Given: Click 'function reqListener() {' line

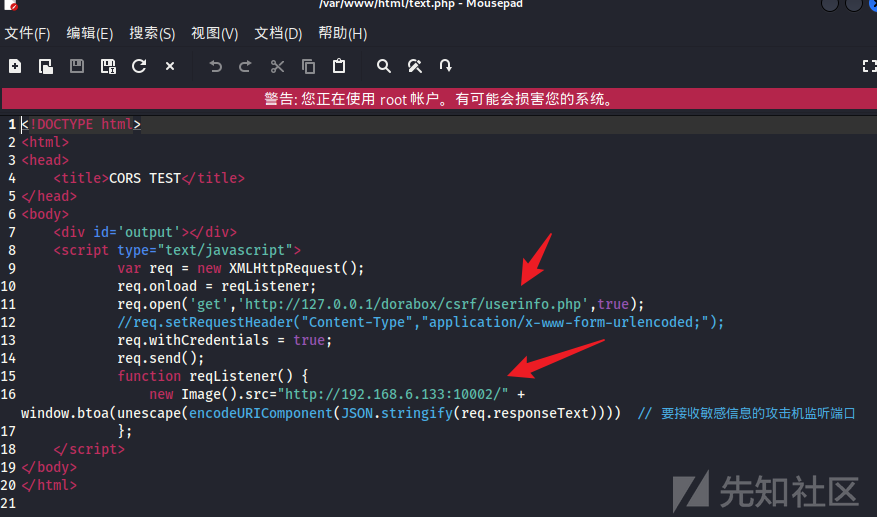Looking at the screenshot, I should 213,376.
